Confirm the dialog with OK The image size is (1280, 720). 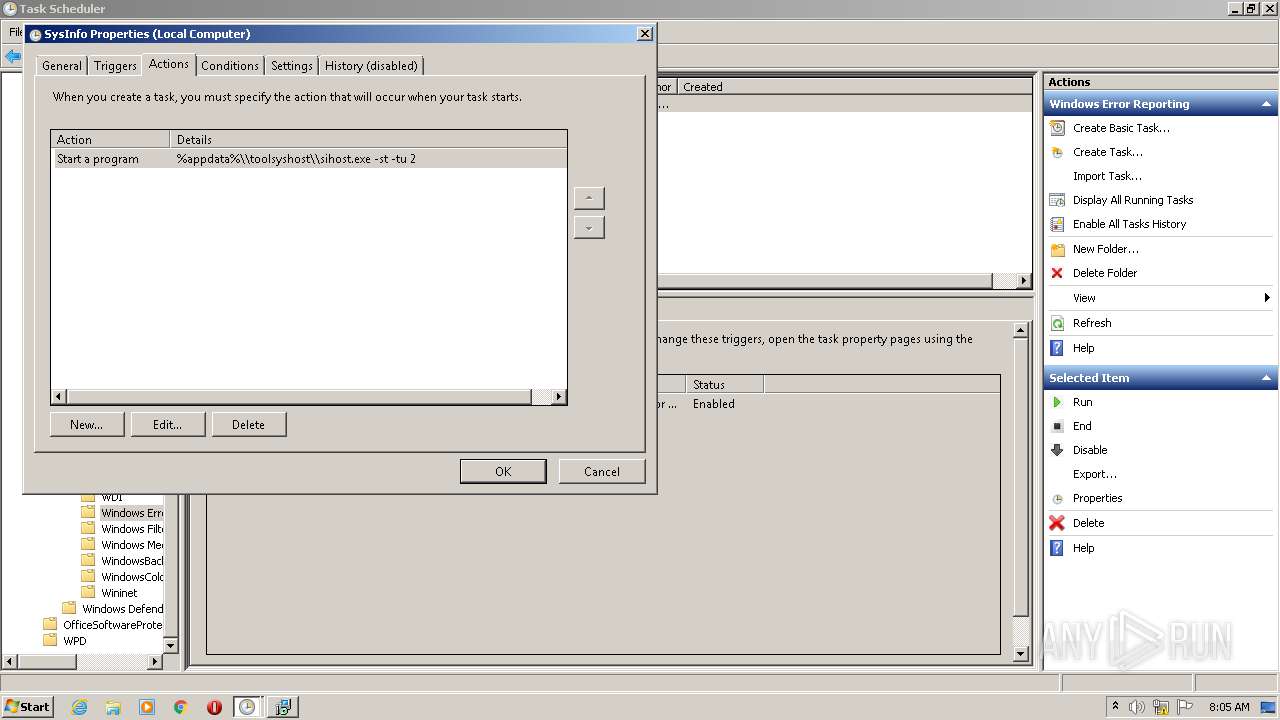[x=503, y=472]
